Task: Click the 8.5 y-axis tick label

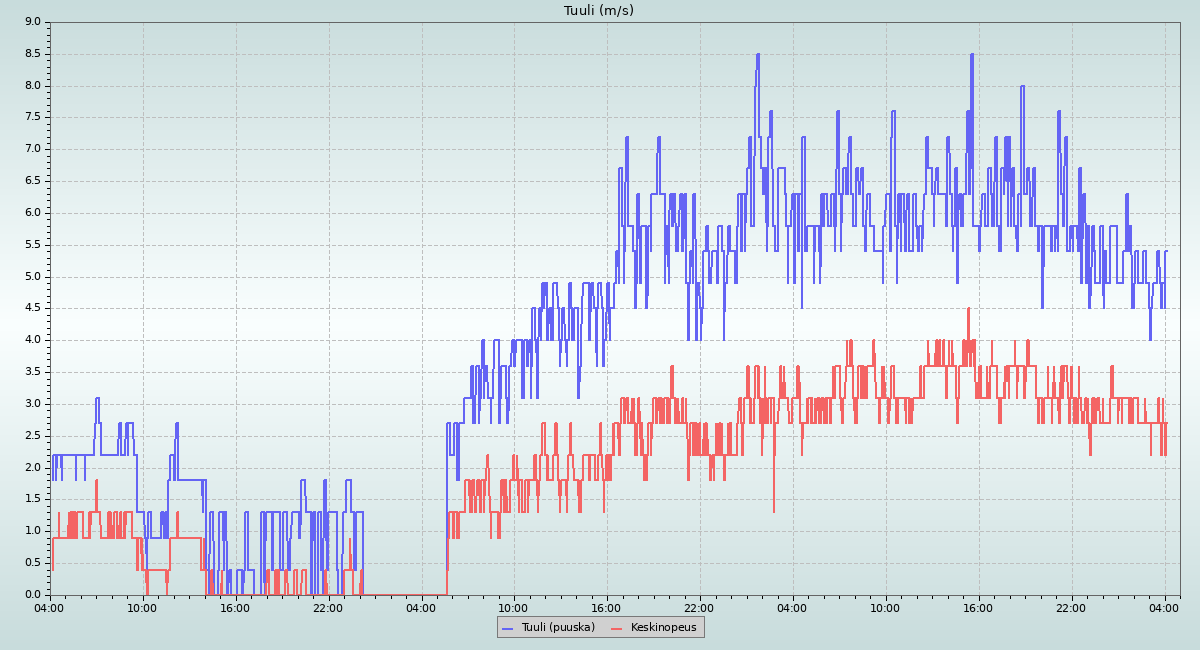Action: 33,54
